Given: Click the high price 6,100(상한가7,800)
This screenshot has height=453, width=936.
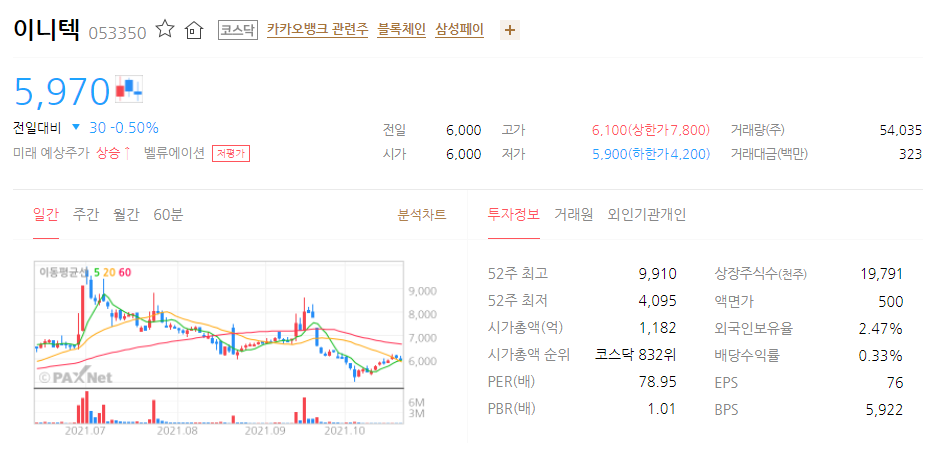Looking at the screenshot, I should [651, 130].
